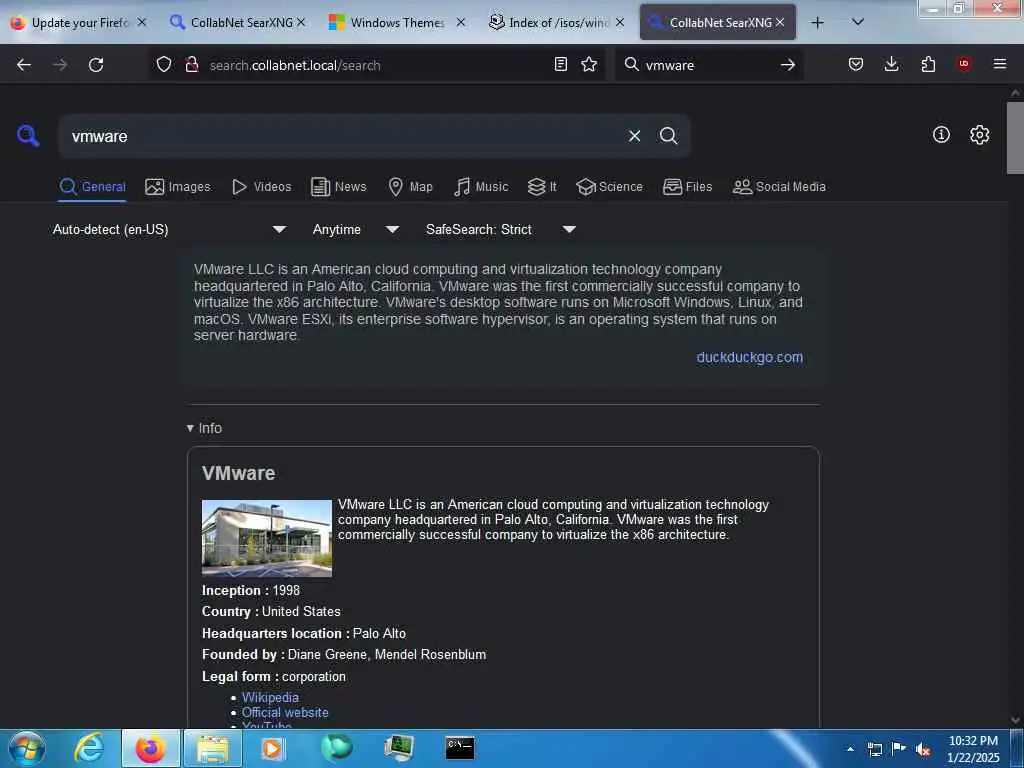
Task: Toggle reader view icon
Action: 560,64
